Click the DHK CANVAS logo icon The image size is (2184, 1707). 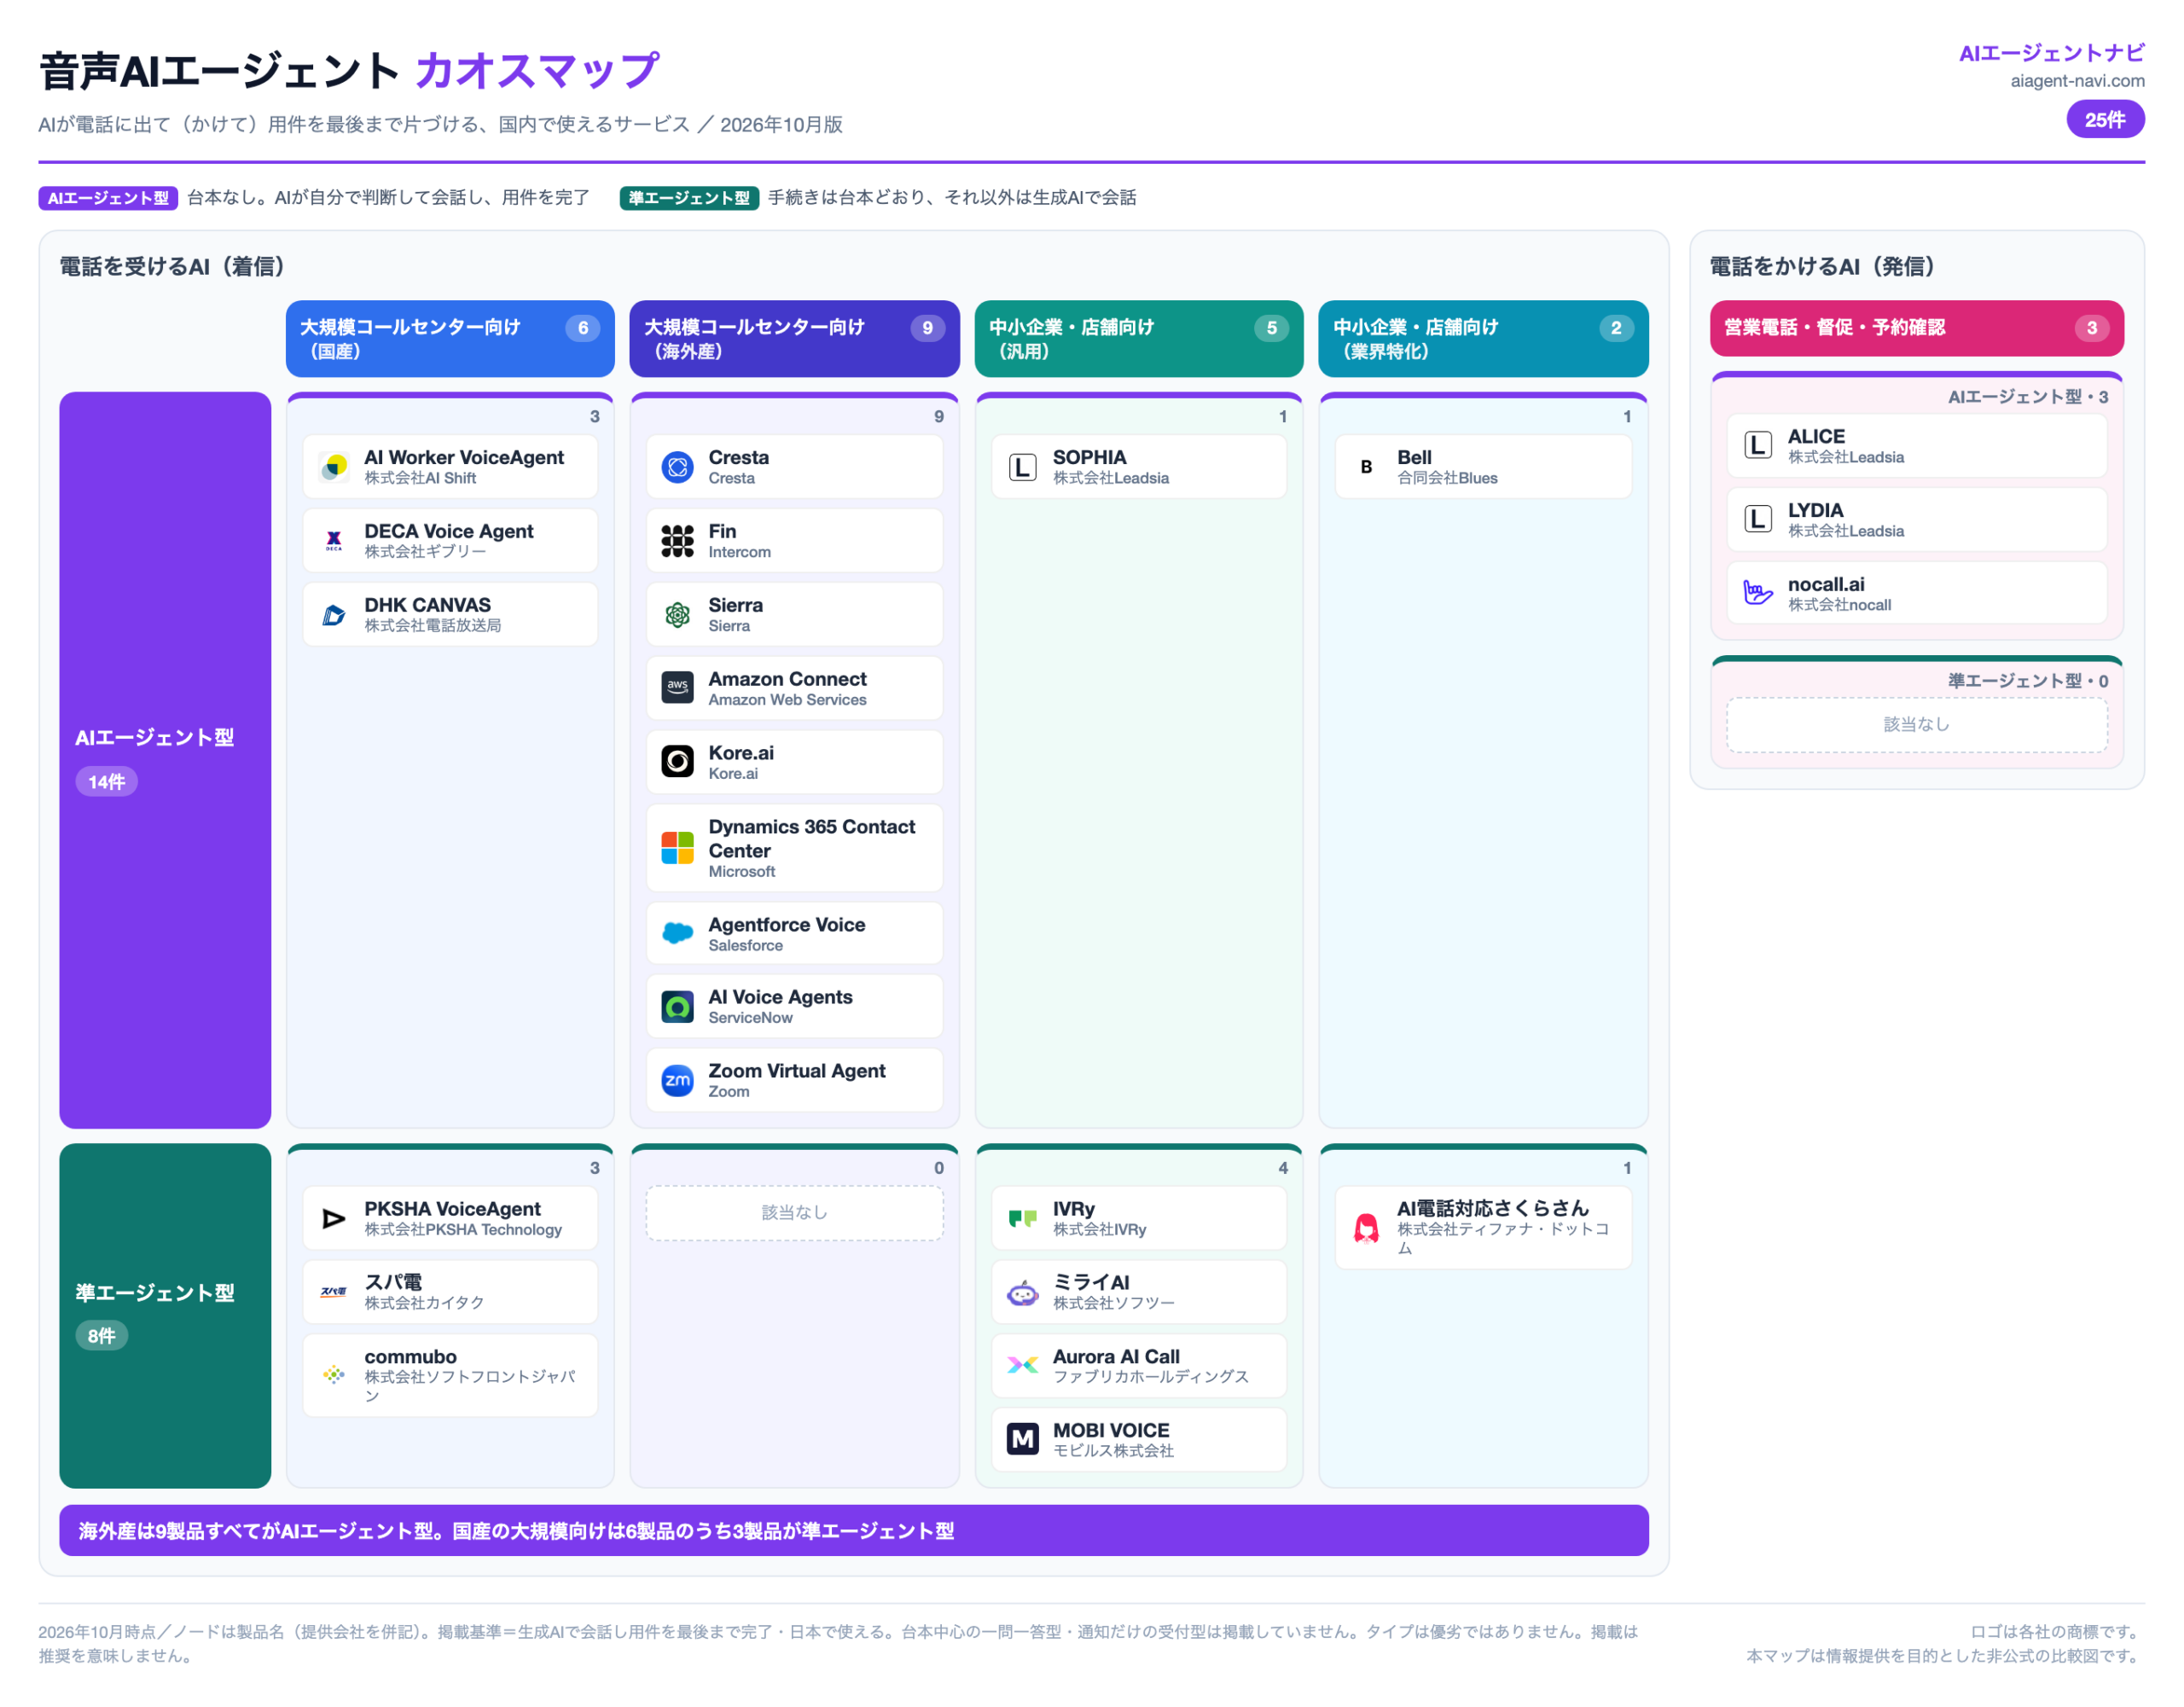coord(334,615)
